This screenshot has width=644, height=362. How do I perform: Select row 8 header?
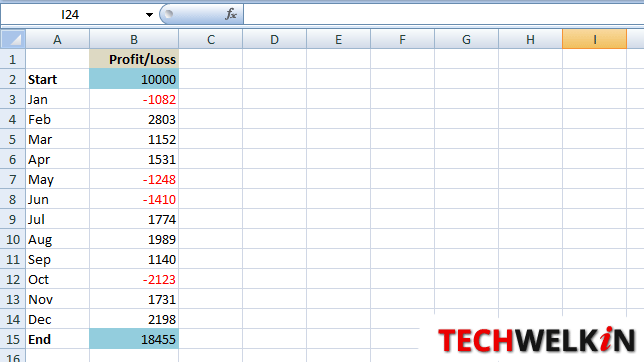pyautogui.click(x=13, y=199)
